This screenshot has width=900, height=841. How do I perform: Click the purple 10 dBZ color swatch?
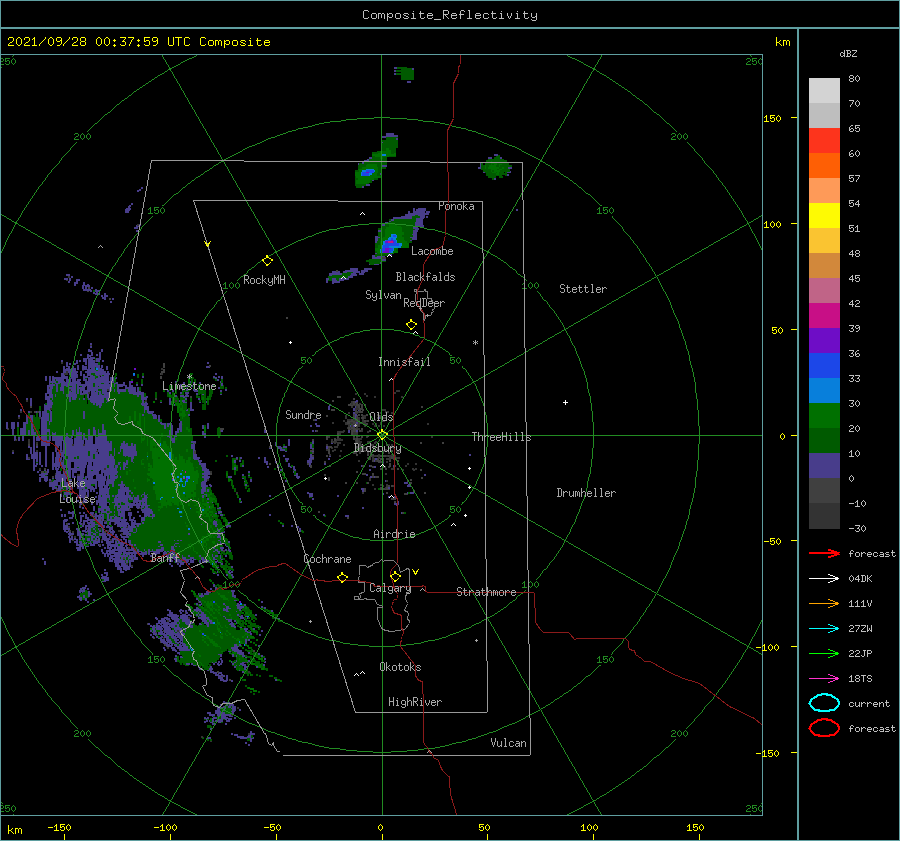pyautogui.click(x=824, y=465)
